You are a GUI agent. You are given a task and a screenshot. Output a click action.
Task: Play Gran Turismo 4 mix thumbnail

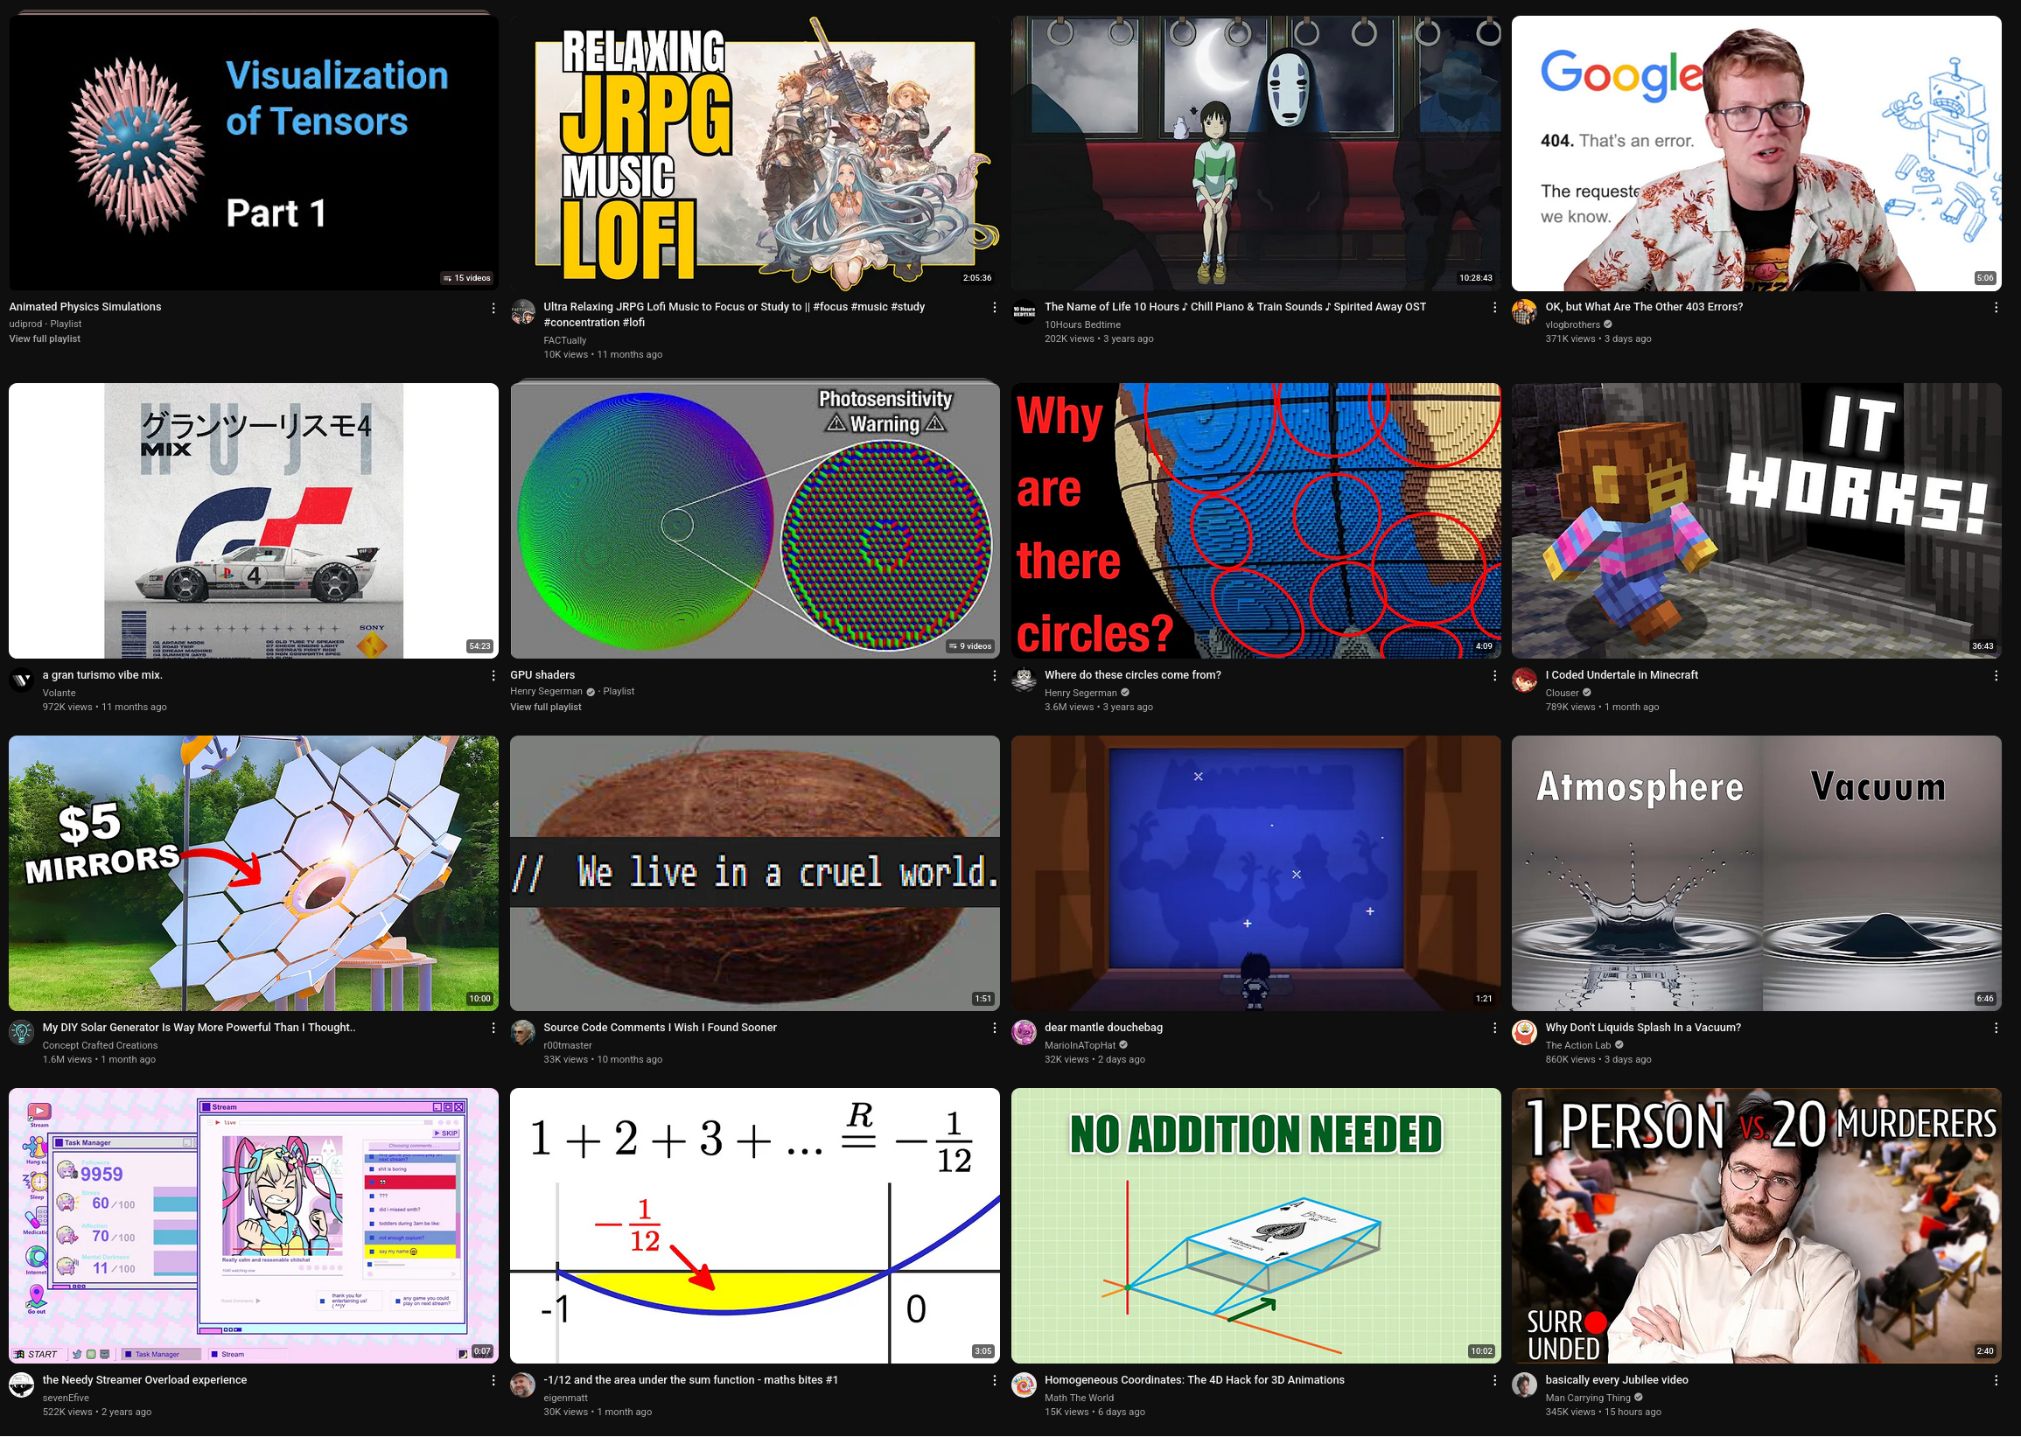(x=254, y=520)
